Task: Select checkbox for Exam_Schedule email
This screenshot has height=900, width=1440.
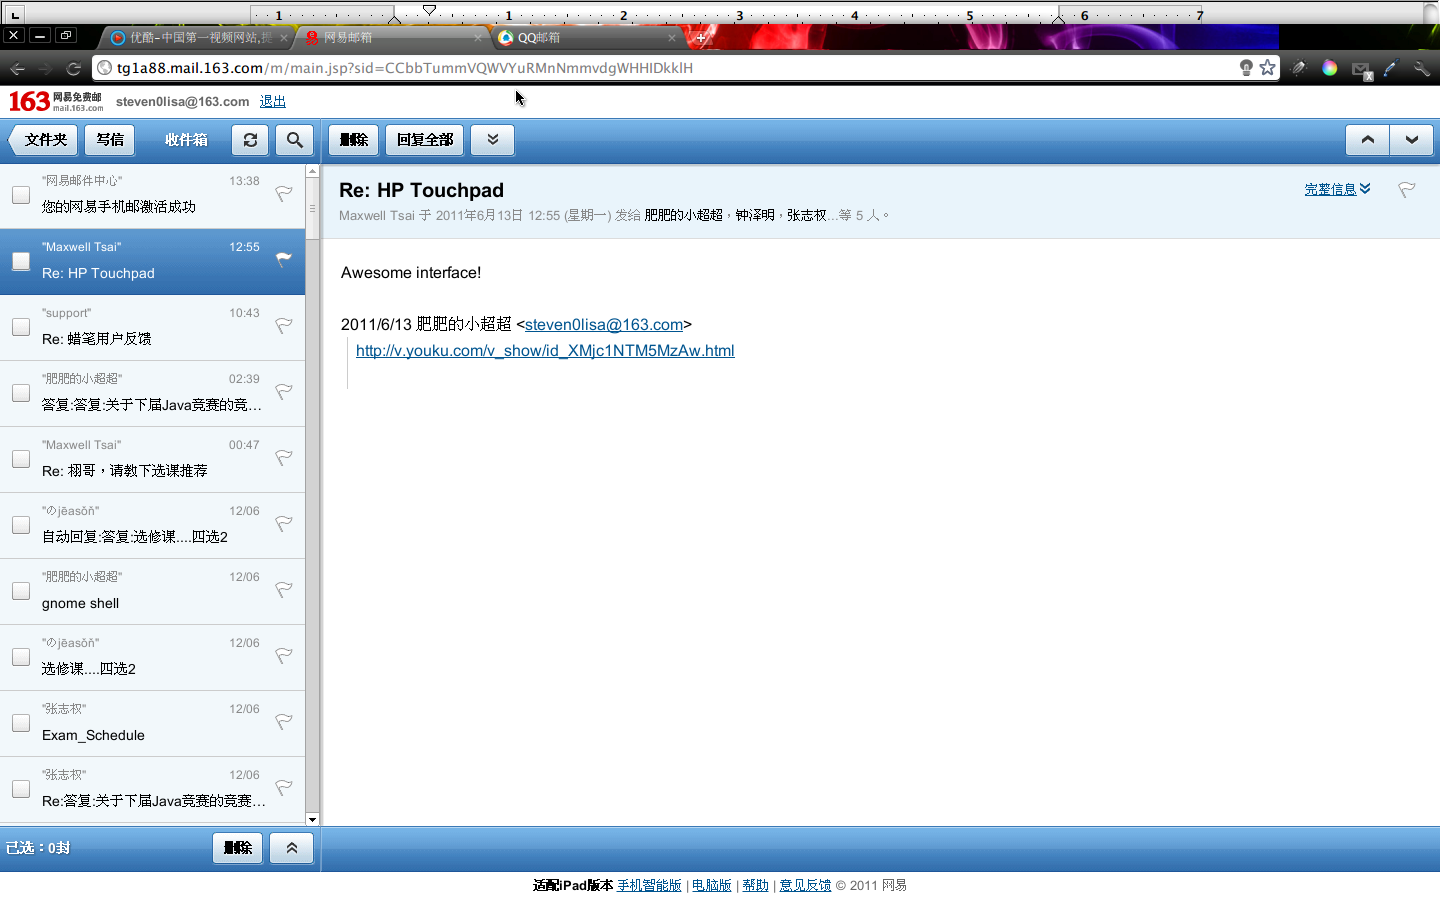Action: click(21, 723)
